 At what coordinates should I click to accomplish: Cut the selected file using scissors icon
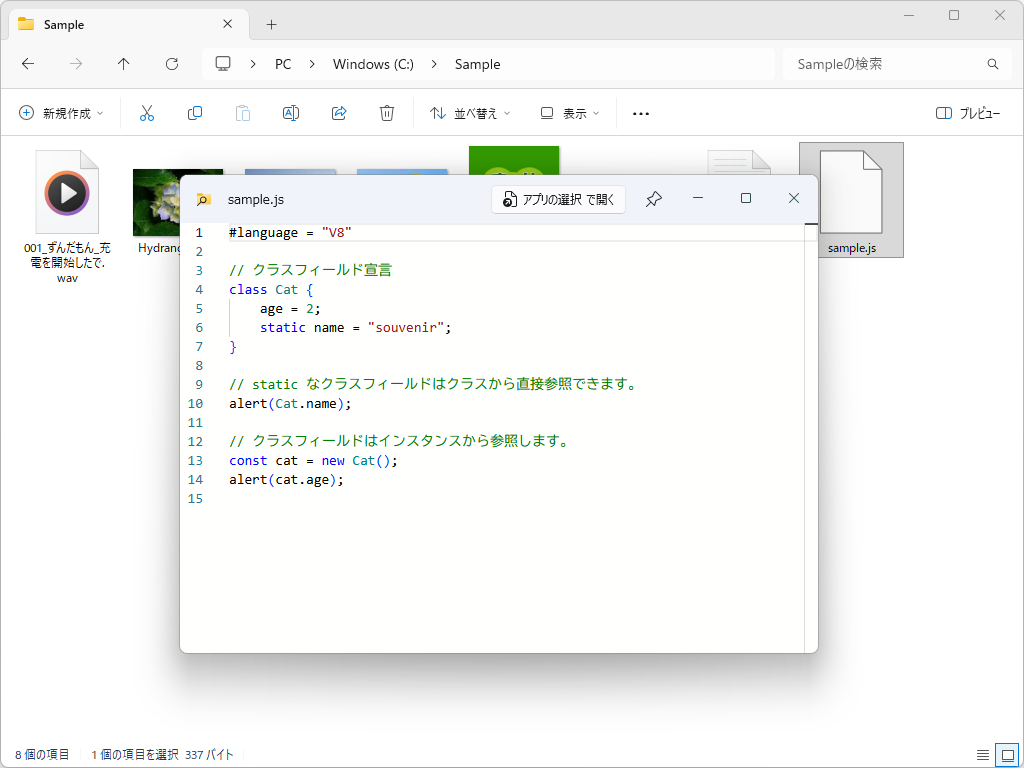[x=147, y=113]
